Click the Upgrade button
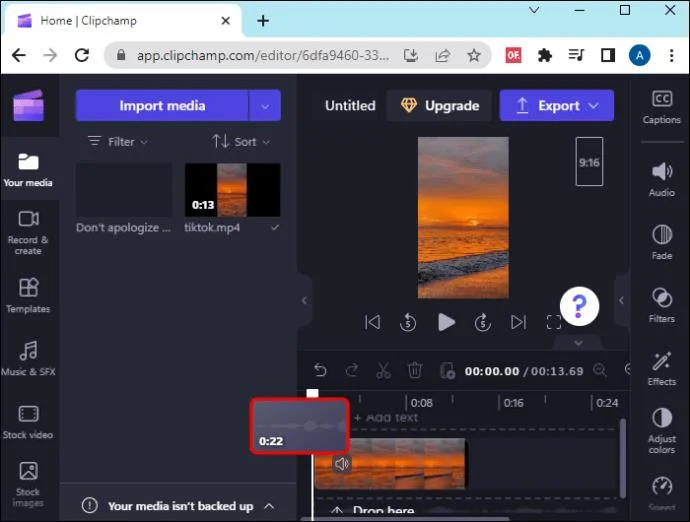 pos(440,105)
